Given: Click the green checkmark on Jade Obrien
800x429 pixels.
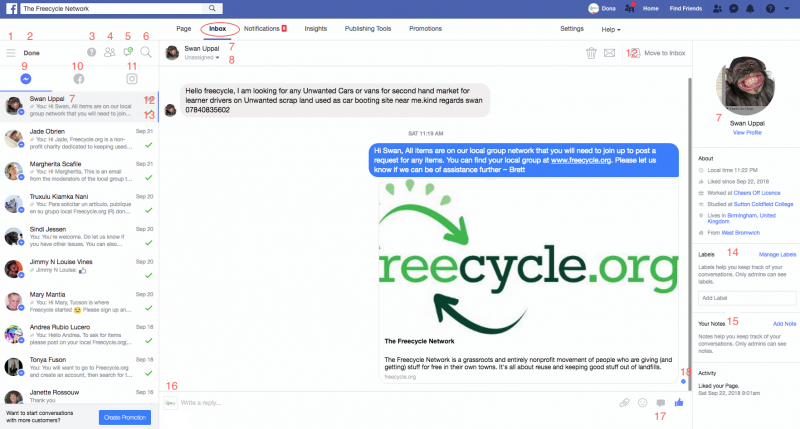Looking at the screenshot, I should (x=148, y=147).
